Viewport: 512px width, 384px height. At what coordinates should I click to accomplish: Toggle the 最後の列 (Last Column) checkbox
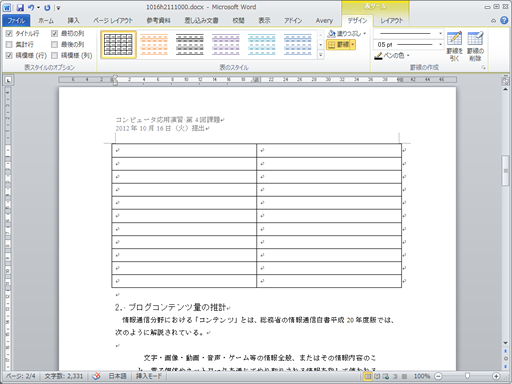(x=55, y=44)
